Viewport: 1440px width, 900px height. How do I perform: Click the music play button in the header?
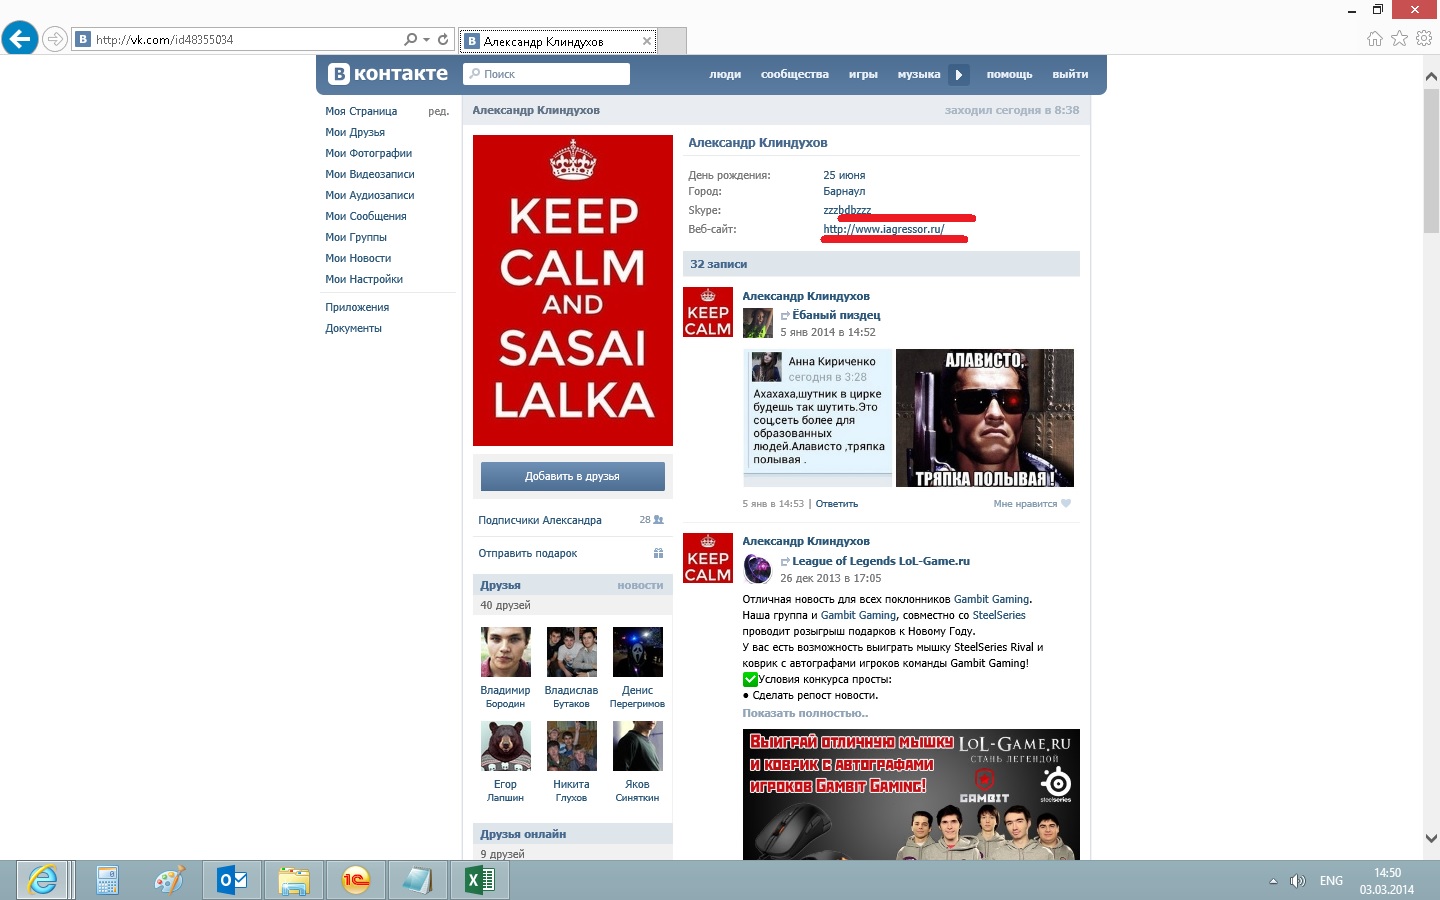pyautogui.click(x=958, y=74)
